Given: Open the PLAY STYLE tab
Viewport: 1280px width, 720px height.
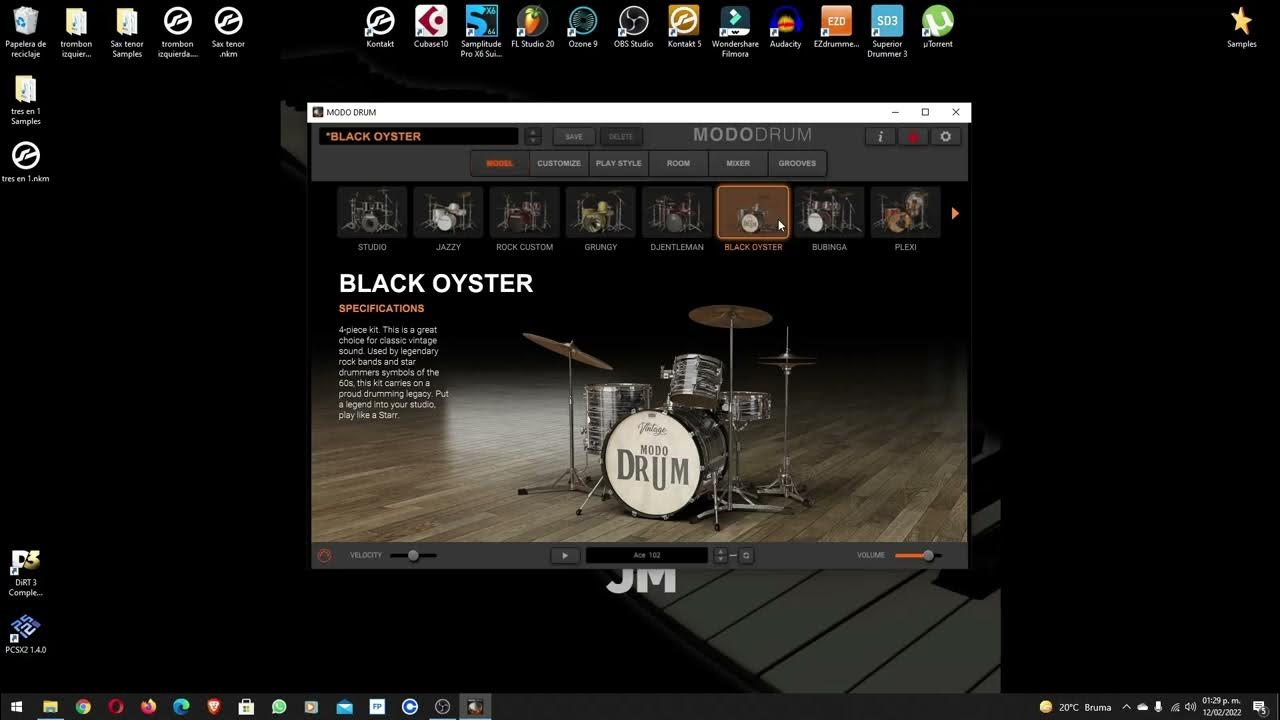Looking at the screenshot, I should (x=619, y=163).
